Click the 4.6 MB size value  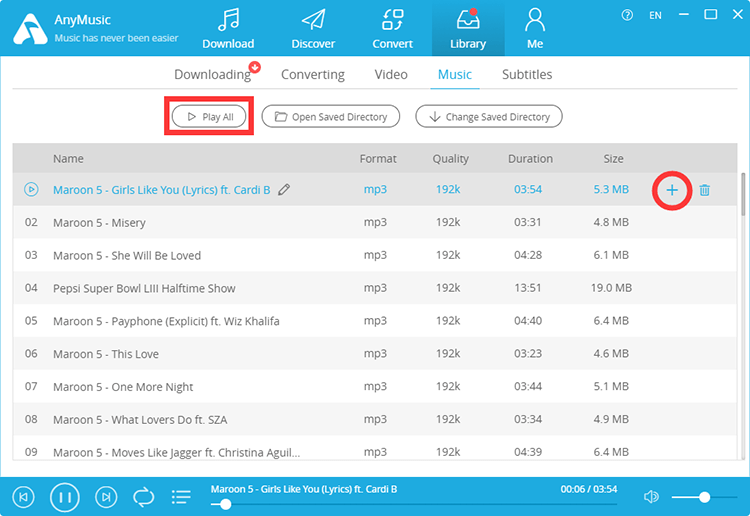click(611, 353)
